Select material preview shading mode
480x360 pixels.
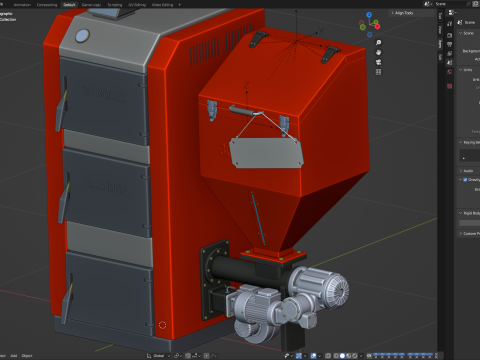pyautogui.click(x=348, y=356)
